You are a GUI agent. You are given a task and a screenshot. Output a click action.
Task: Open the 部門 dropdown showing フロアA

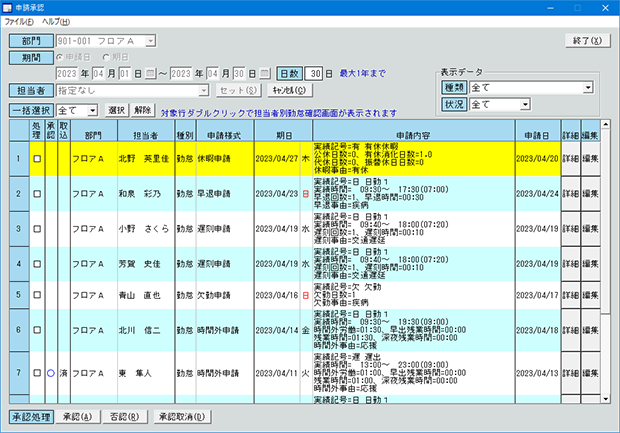pos(150,41)
